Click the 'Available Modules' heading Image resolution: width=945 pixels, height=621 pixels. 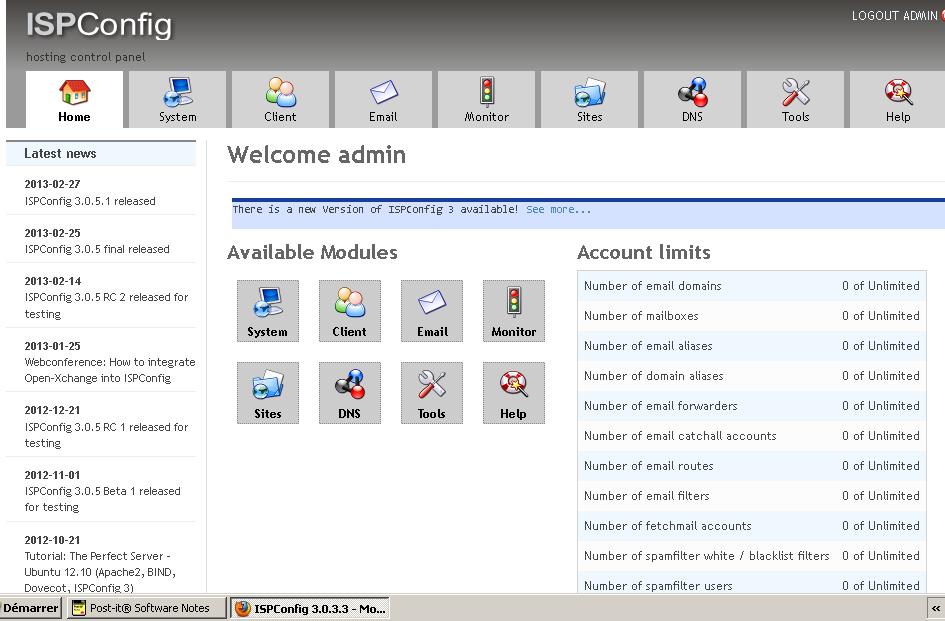pyautogui.click(x=312, y=252)
